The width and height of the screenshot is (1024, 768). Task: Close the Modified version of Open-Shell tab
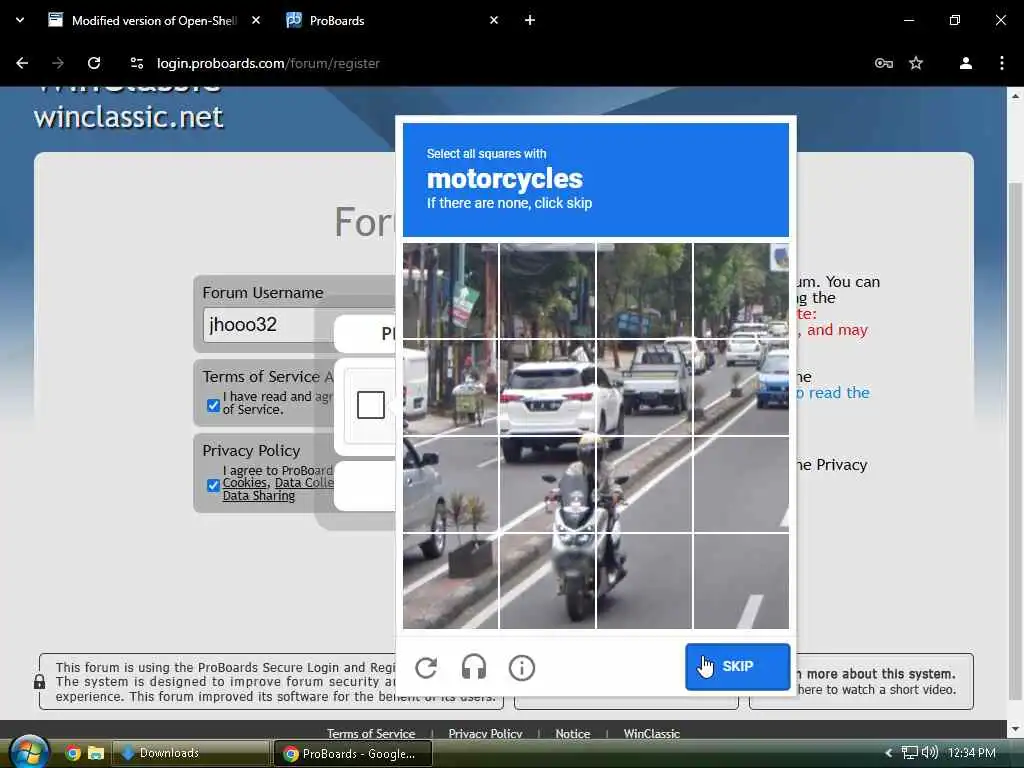[x=256, y=20]
